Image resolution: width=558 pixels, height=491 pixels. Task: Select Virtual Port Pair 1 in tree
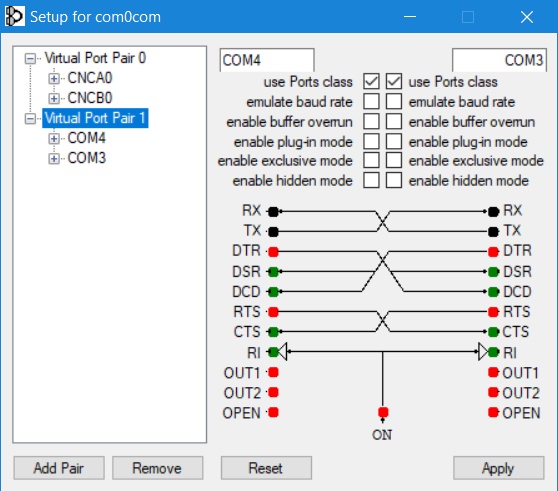95,118
